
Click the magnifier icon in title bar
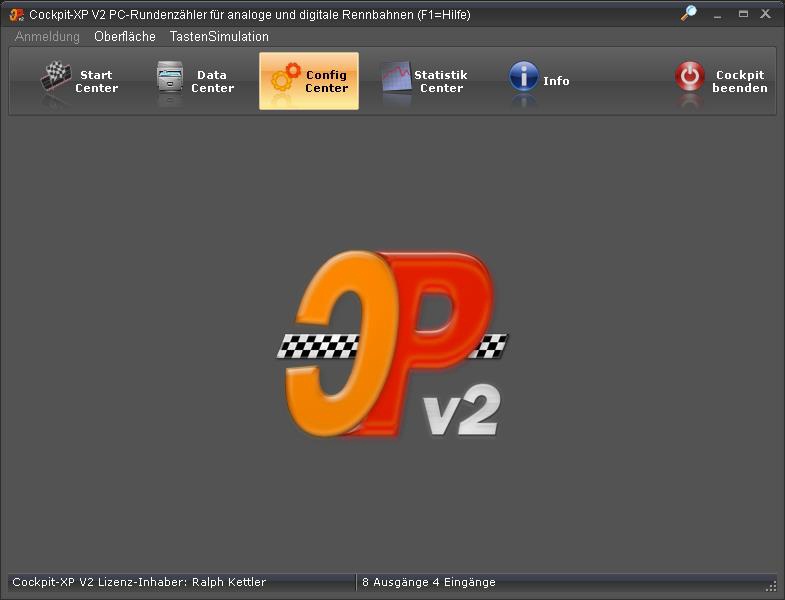pos(689,13)
